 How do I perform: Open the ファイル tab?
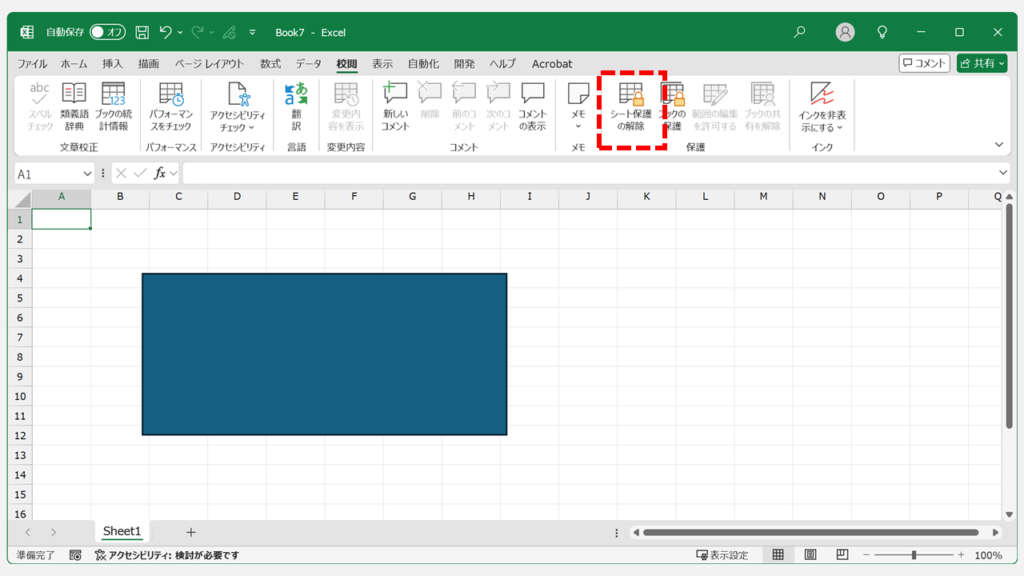(32, 63)
